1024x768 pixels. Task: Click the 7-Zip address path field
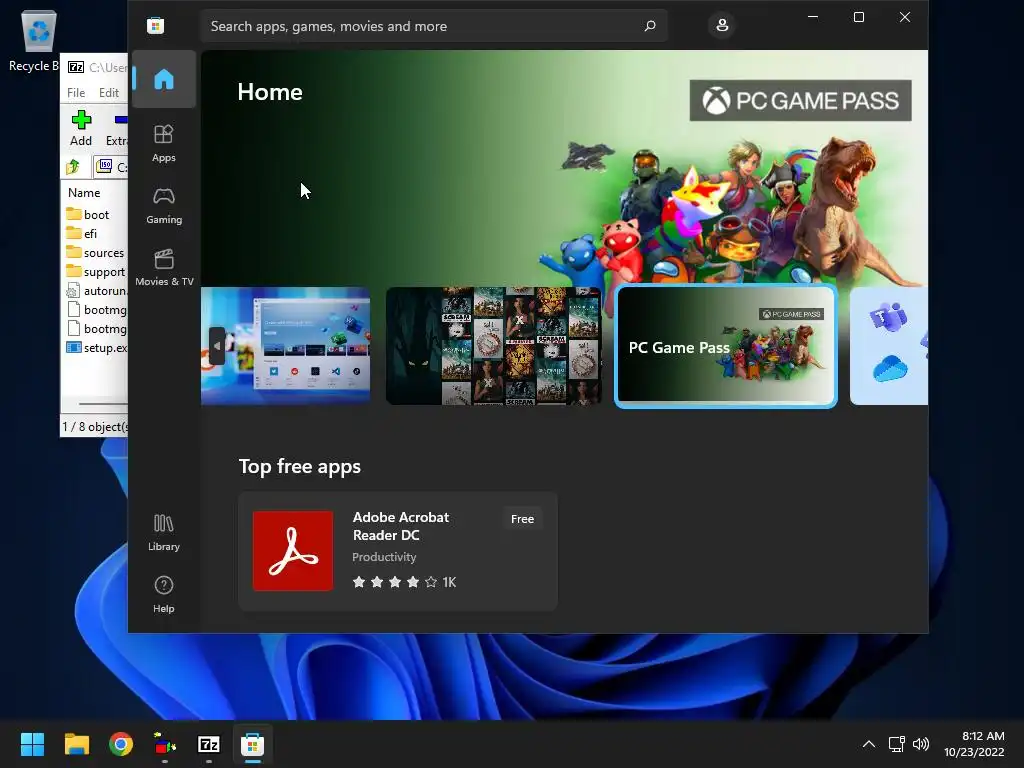(x=110, y=167)
